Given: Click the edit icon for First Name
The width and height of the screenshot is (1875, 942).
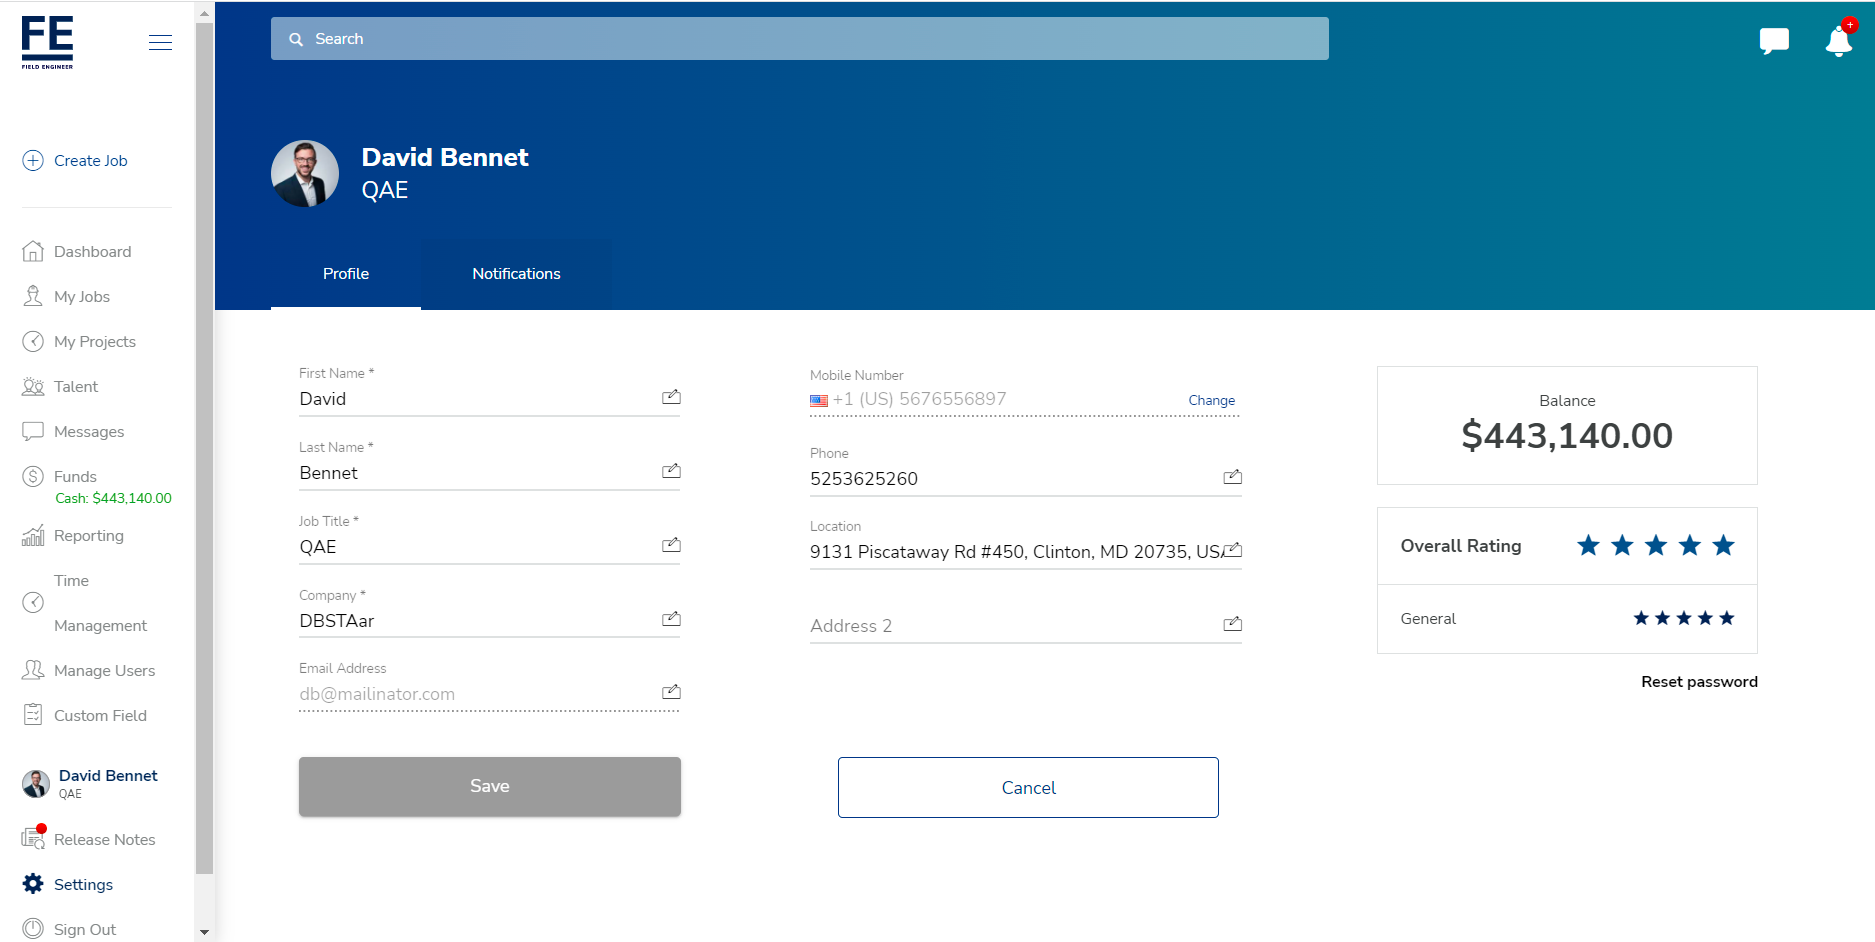Looking at the screenshot, I should (671, 397).
